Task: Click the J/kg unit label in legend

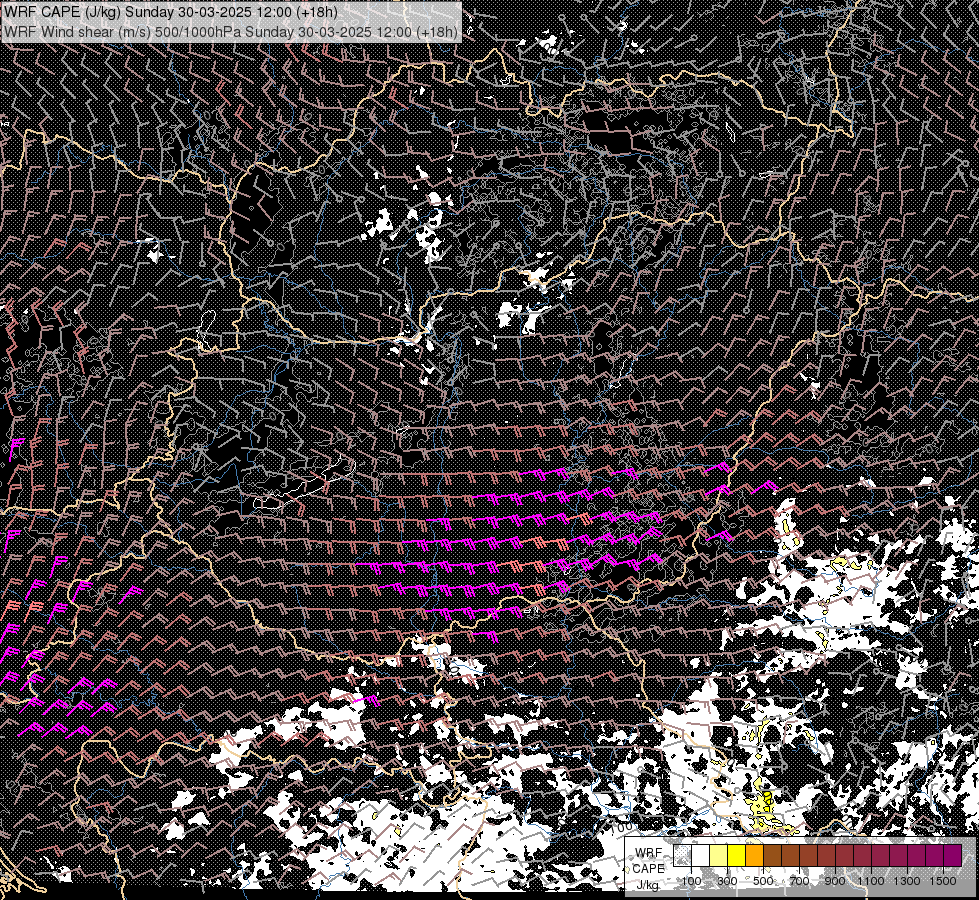Action: pyautogui.click(x=647, y=885)
